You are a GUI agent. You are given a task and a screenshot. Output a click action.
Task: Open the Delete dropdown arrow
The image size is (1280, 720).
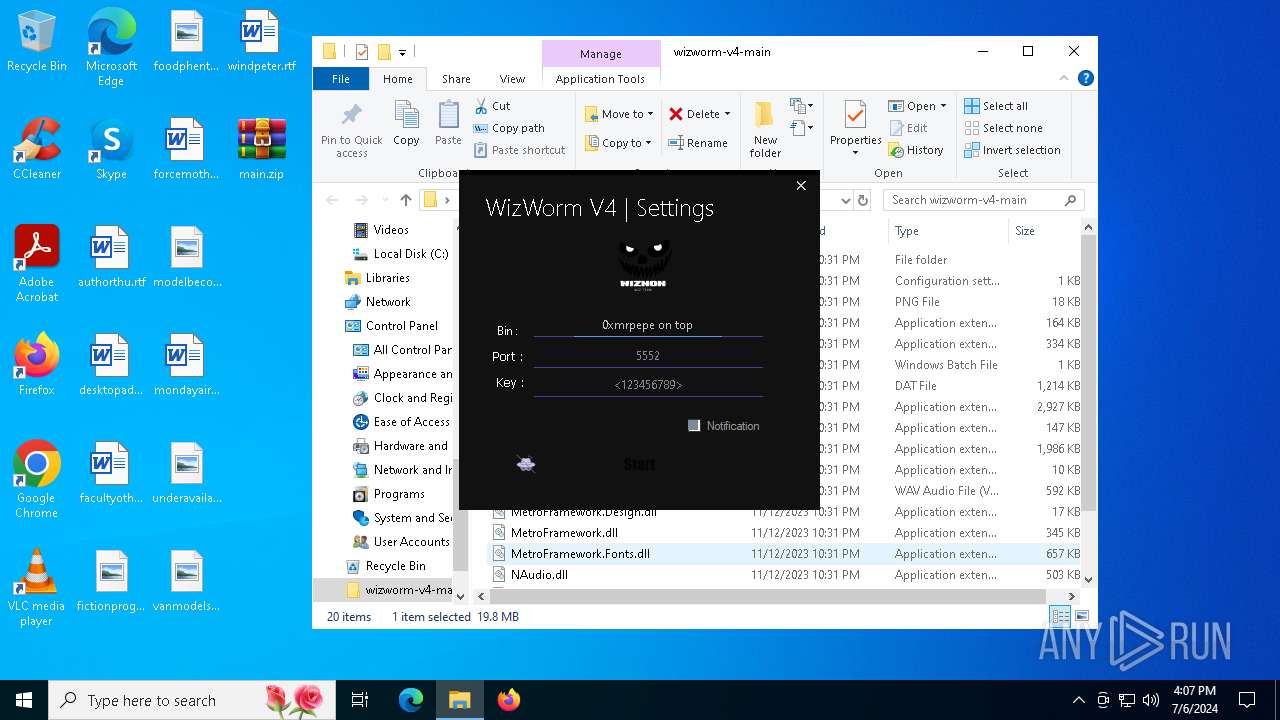tap(727, 114)
